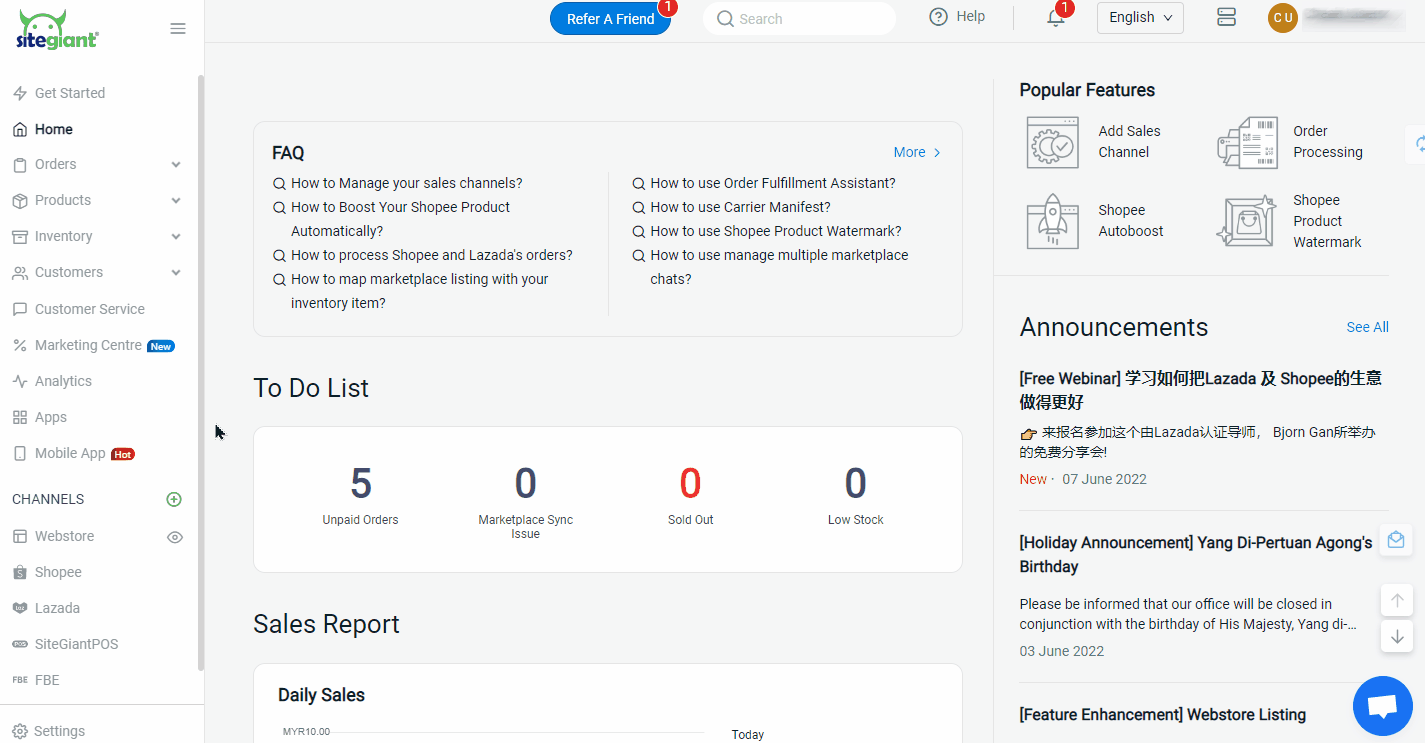This screenshot has height=743, width=1425.
Task: Click the SiteGiantPOS icon in channels
Action: click(x=20, y=644)
